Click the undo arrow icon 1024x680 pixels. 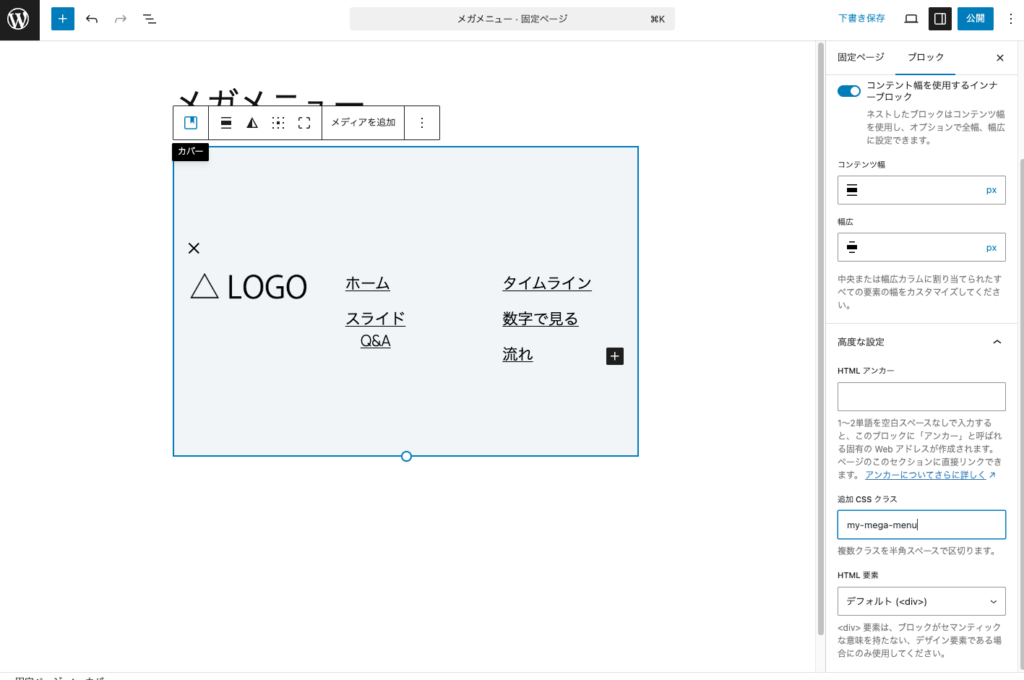(91, 18)
